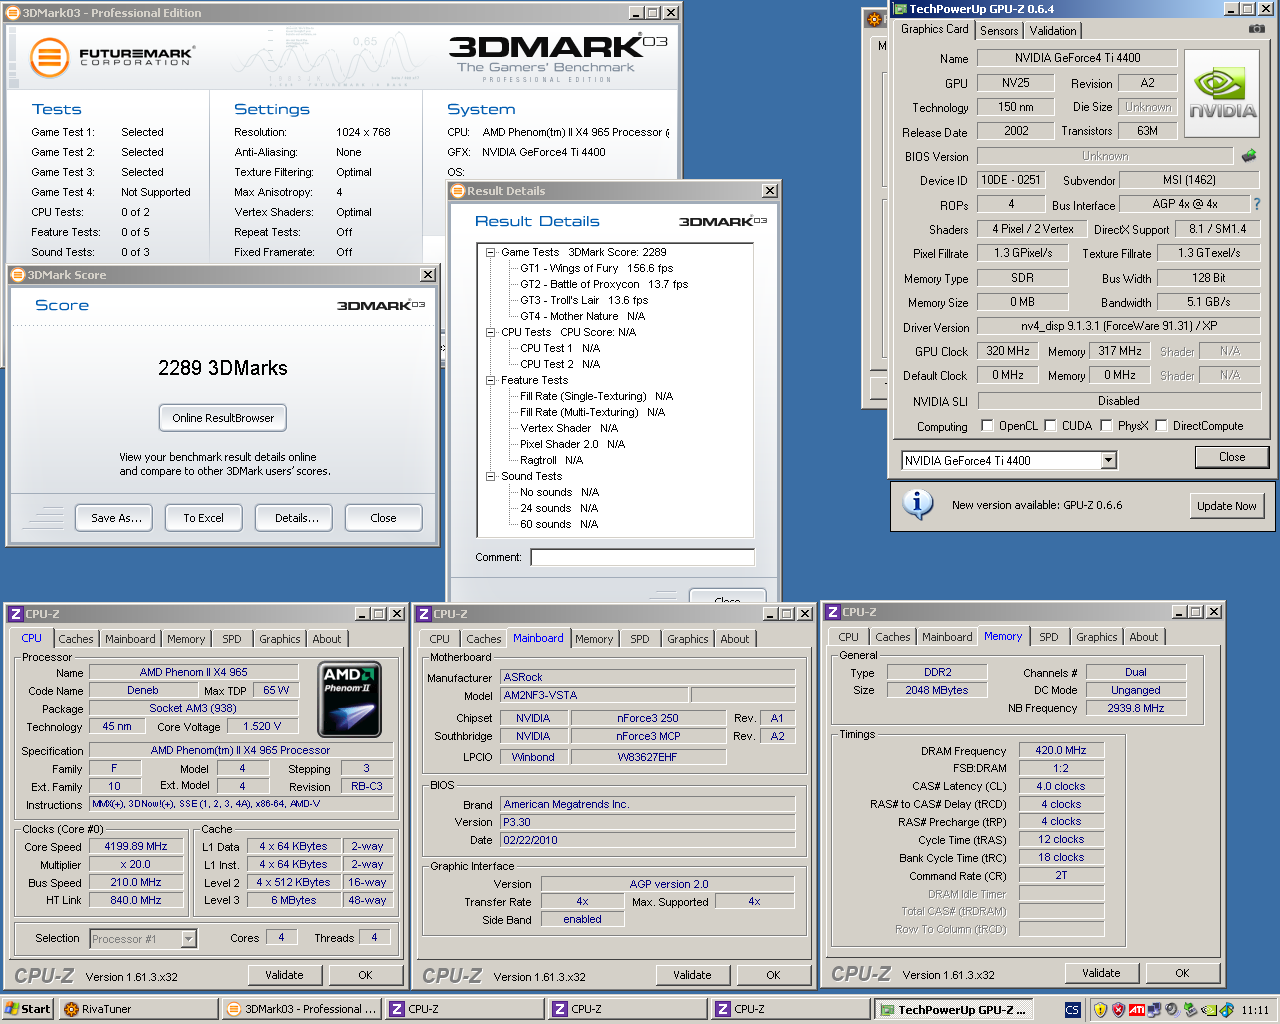This screenshot has width=1280, height=1024.
Task: Collapse the Sound Tests tree node
Action: [491, 476]
